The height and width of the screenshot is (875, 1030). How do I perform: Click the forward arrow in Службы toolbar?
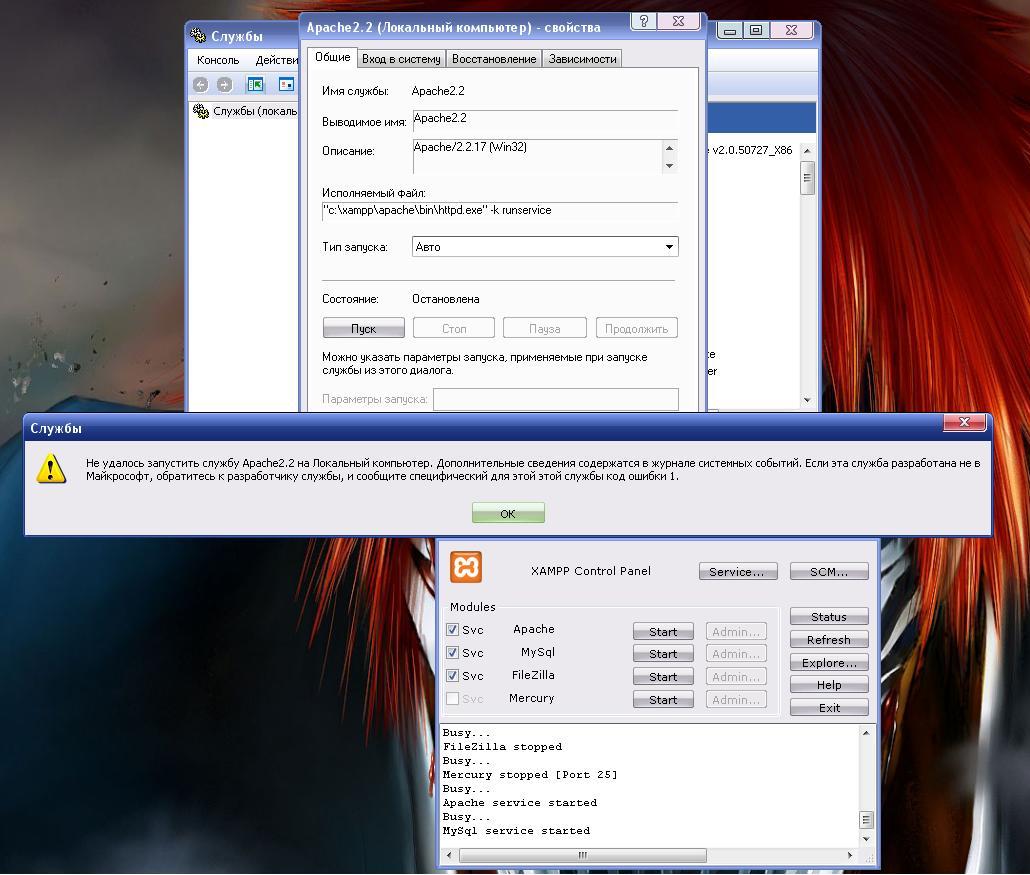pos(225,85)
